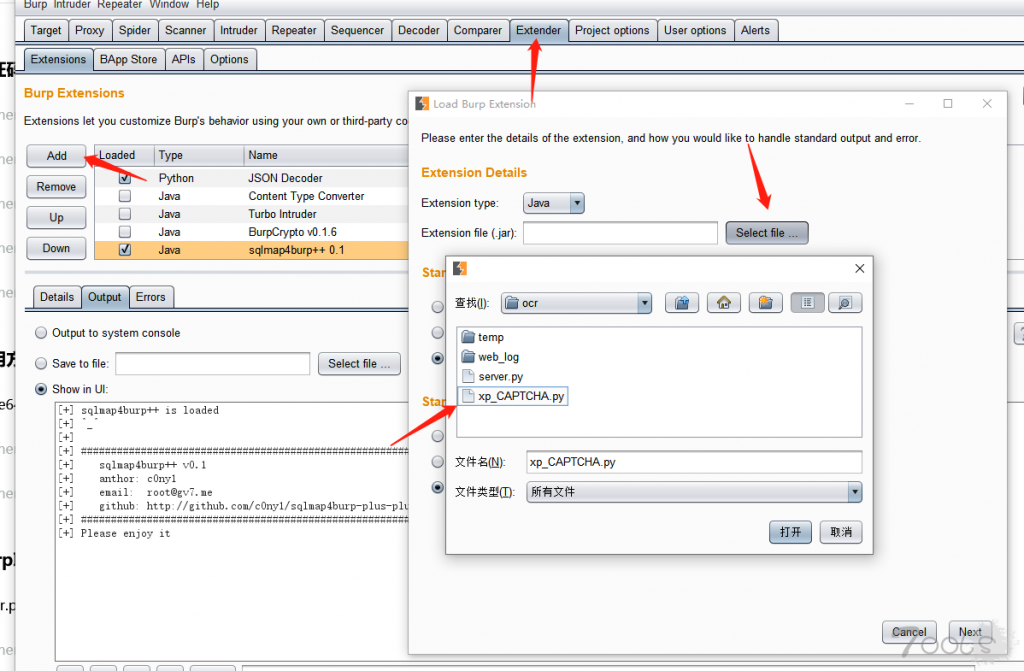This screenshot has width=1024, height=671.
Task: Select the Turbo Intruder row name
Action: 282,214
